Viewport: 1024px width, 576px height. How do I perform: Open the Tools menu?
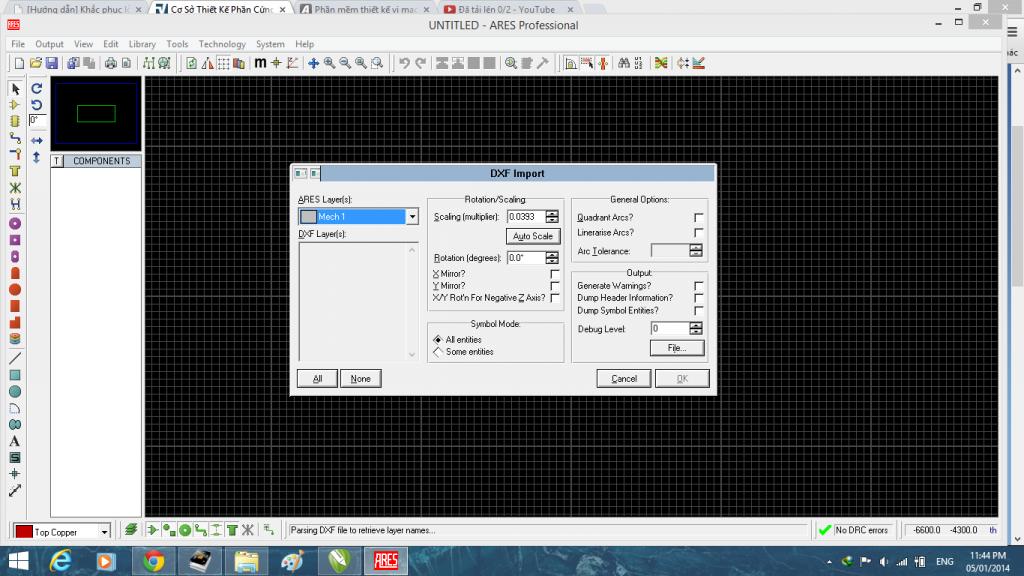tap(177, 44)
